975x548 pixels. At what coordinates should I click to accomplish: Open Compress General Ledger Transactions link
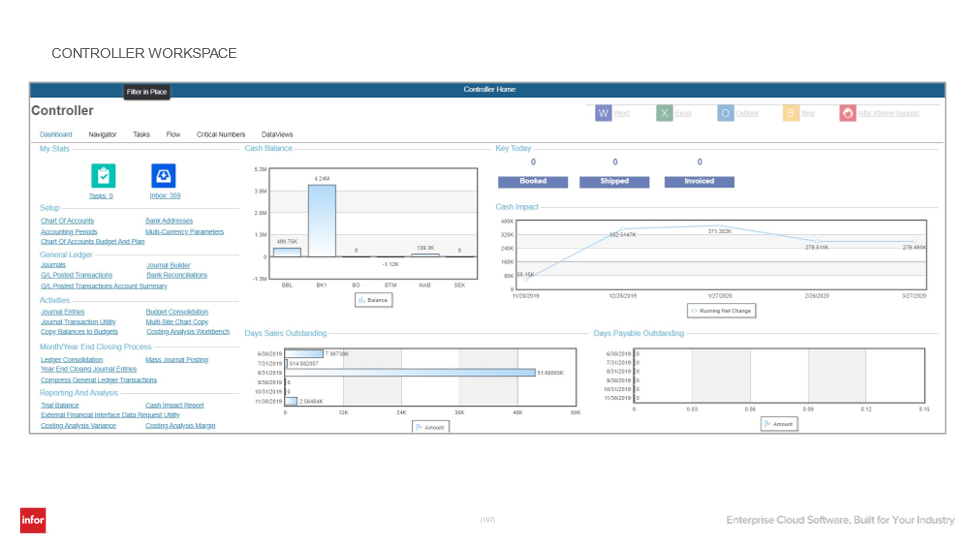pos(98,380)
